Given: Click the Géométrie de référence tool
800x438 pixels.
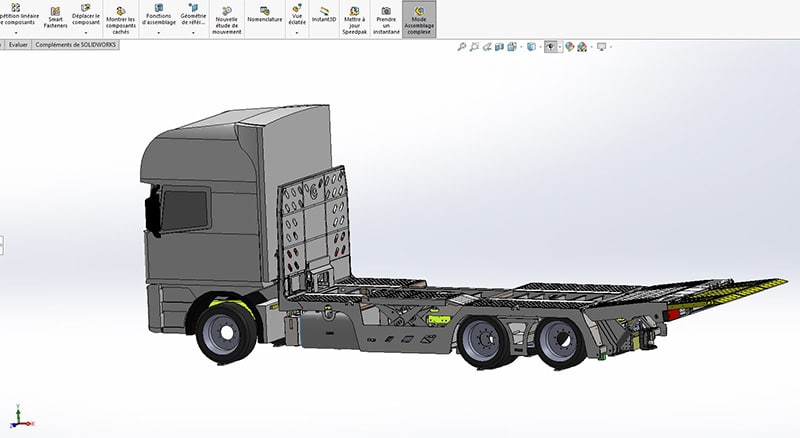Looking at the screenshot, I should coord(193,14).
